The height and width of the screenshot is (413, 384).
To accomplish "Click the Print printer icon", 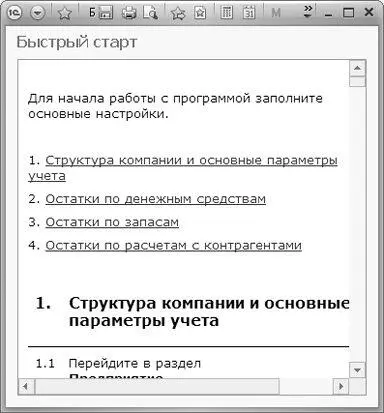I will tap(129, 13).
